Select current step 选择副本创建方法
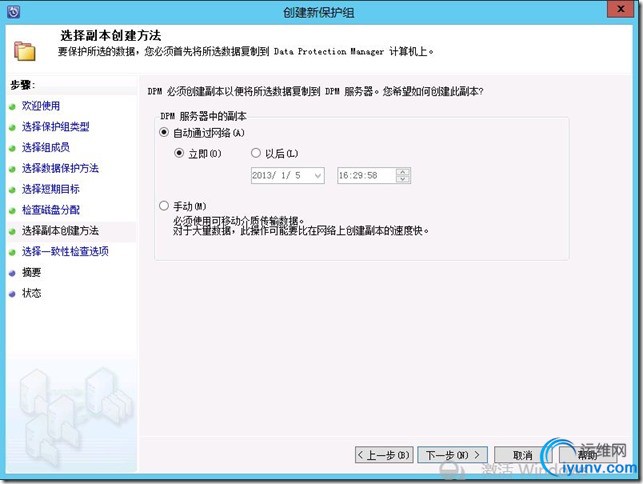The height and width of the screenshot is (484, 643). [x=60, y=231]
